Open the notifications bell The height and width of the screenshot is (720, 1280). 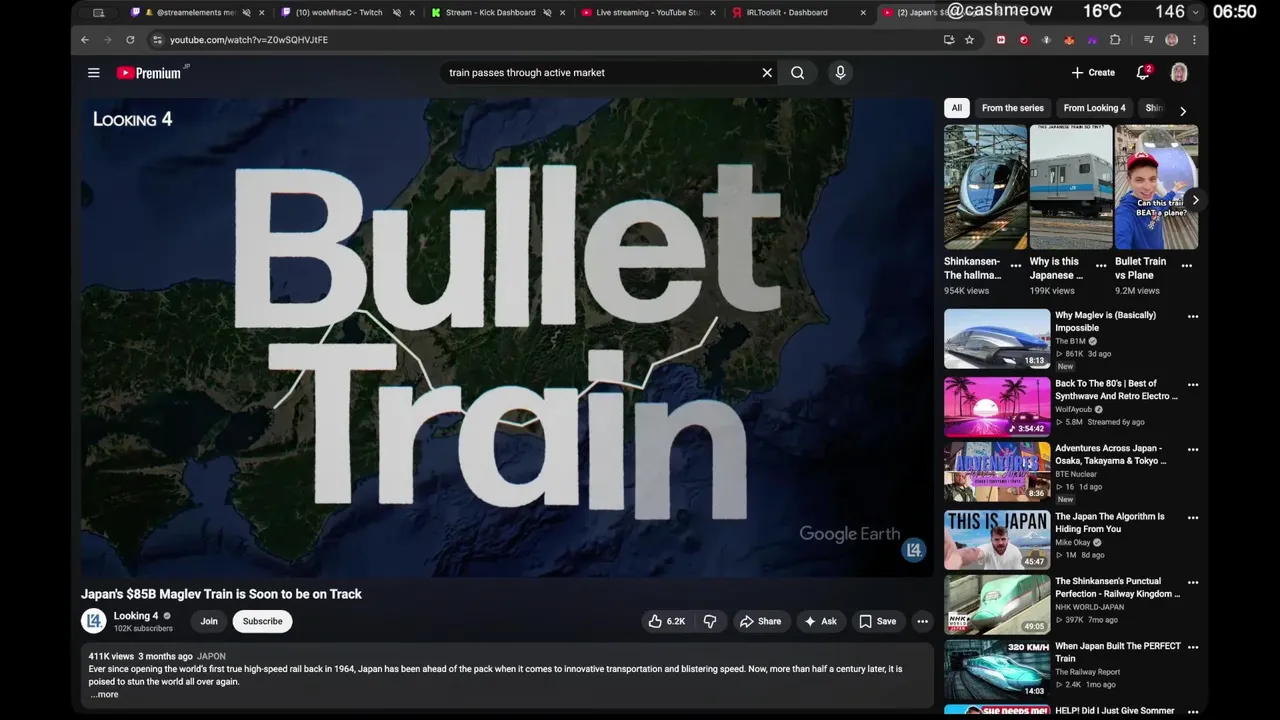coord(1143,73)
